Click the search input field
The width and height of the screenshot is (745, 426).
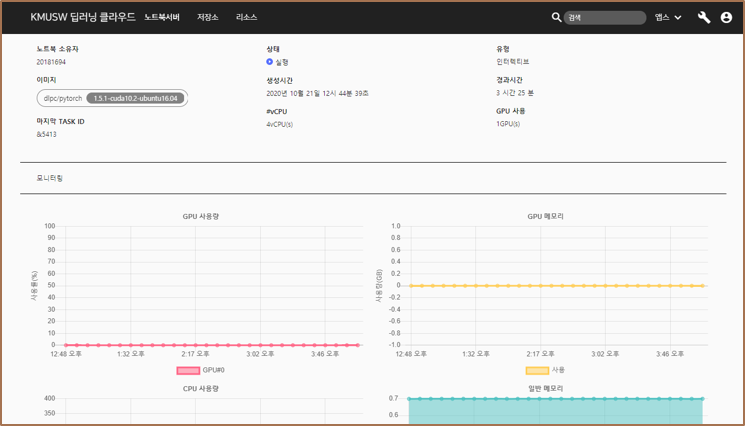605,18
